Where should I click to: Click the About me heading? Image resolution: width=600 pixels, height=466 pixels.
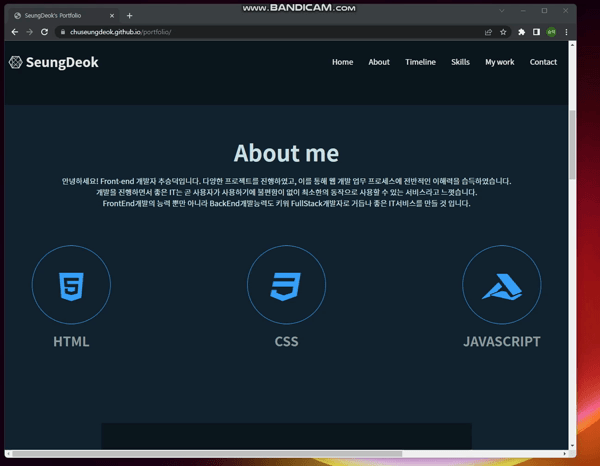[x=286, y=153]
